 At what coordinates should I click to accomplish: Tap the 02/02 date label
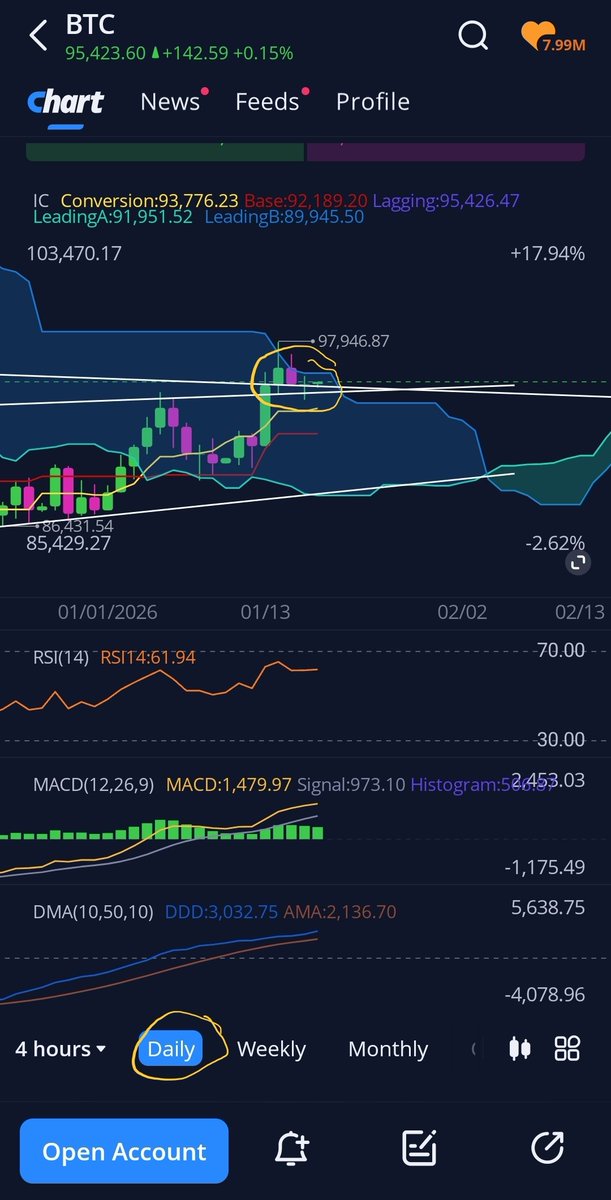tap(462, 612)
